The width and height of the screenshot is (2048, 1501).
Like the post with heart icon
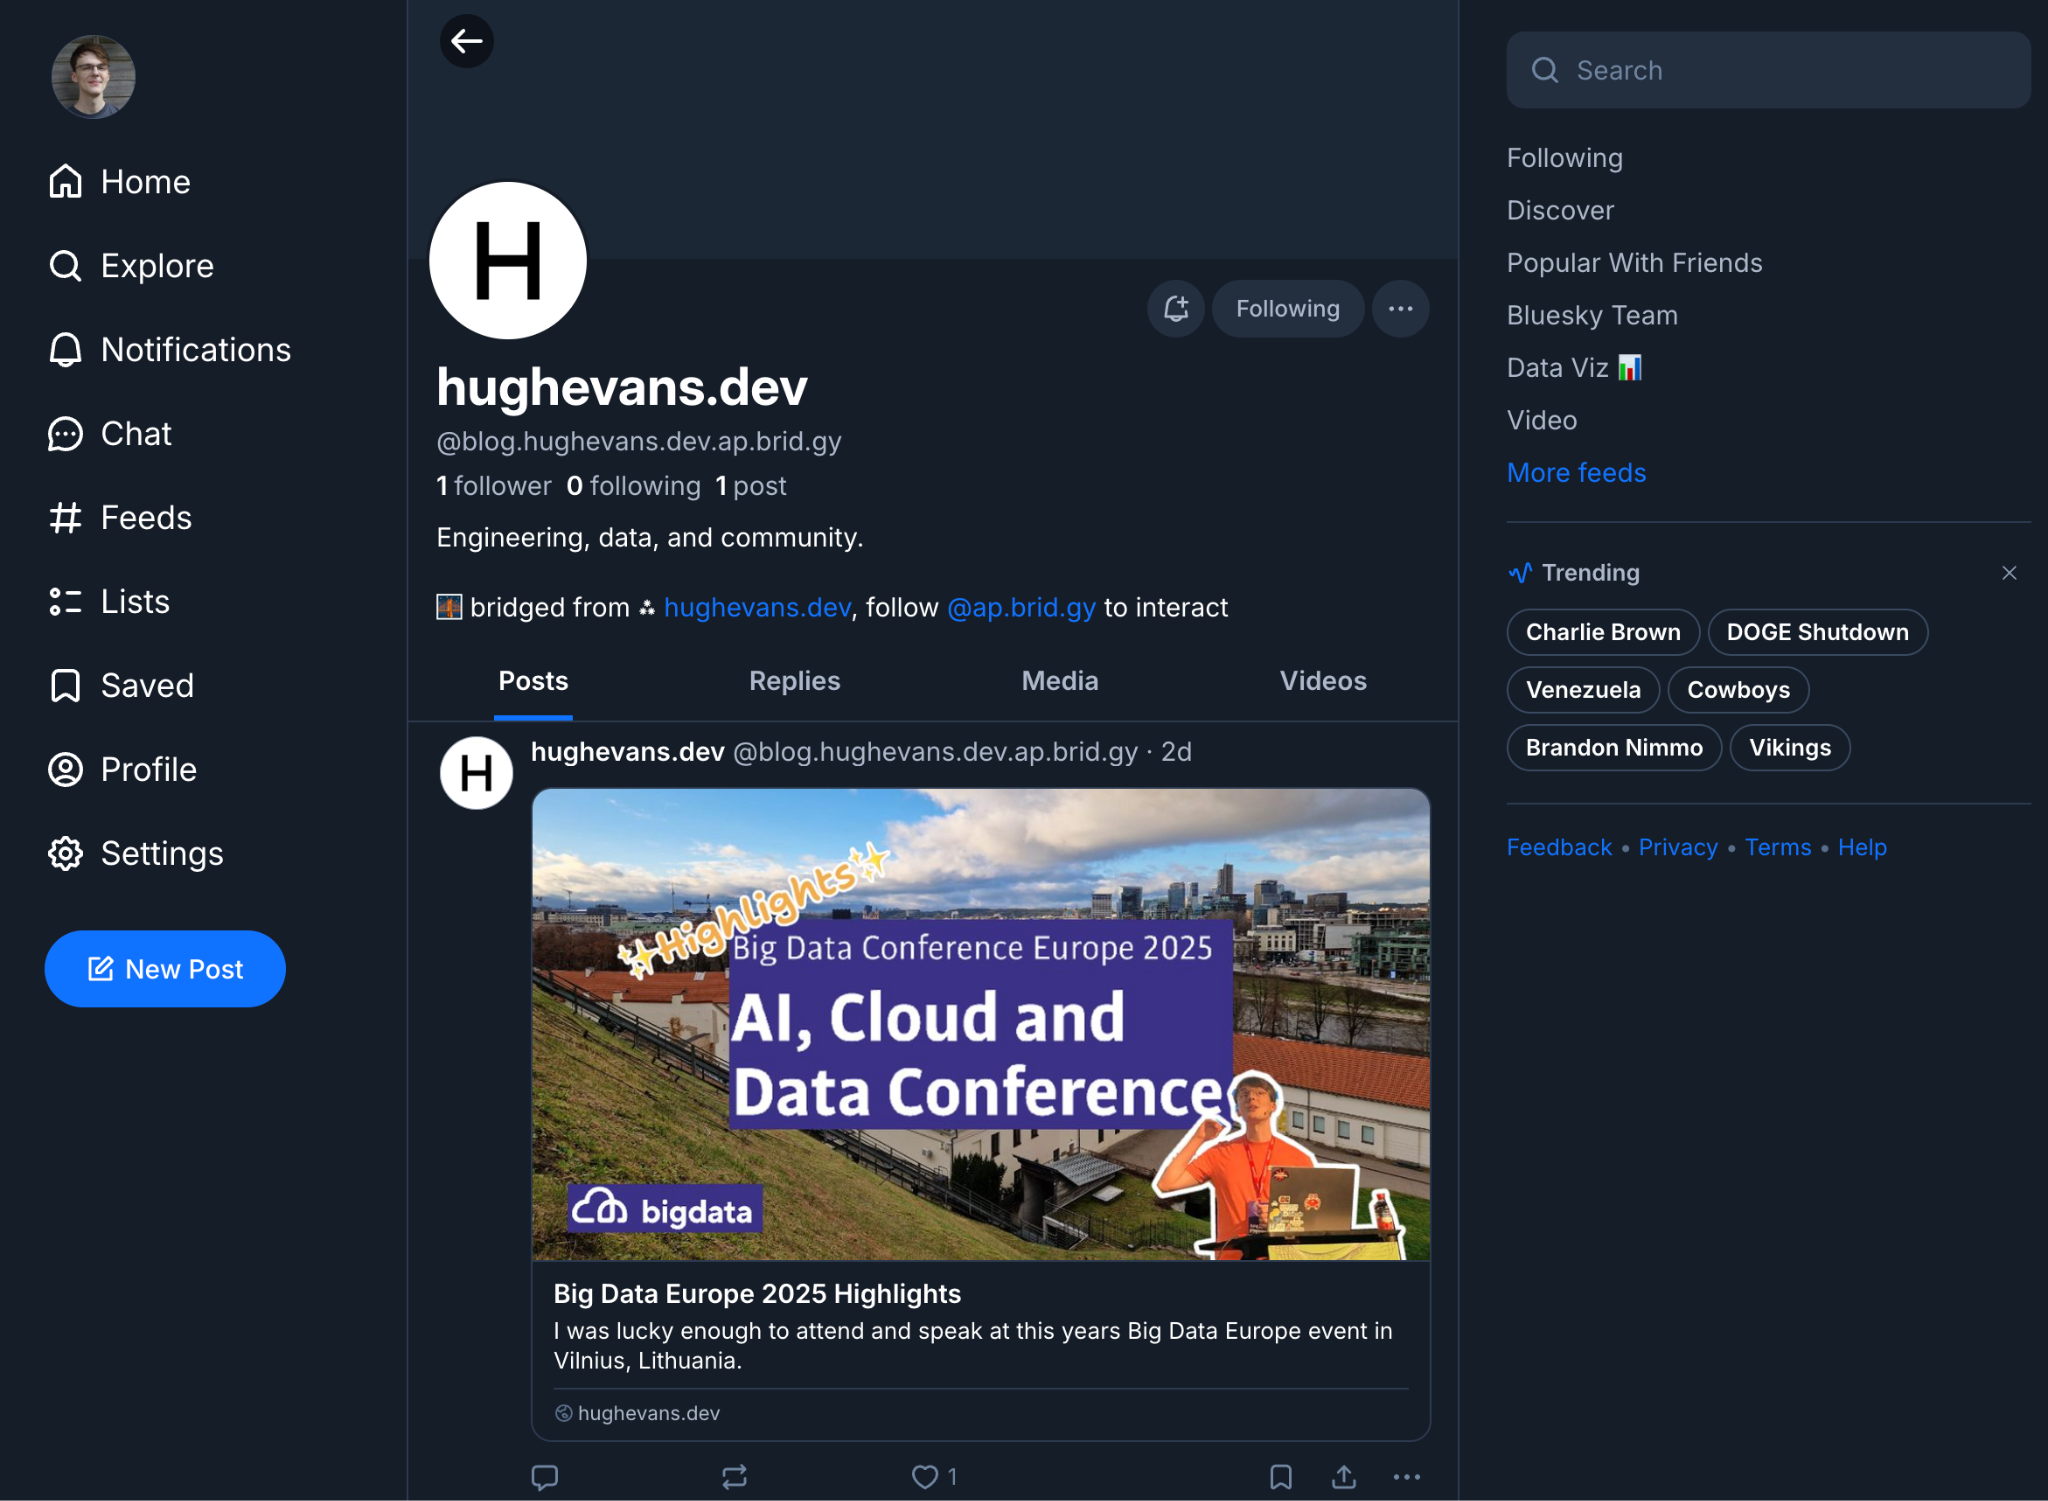click(x=925, y=1477)
